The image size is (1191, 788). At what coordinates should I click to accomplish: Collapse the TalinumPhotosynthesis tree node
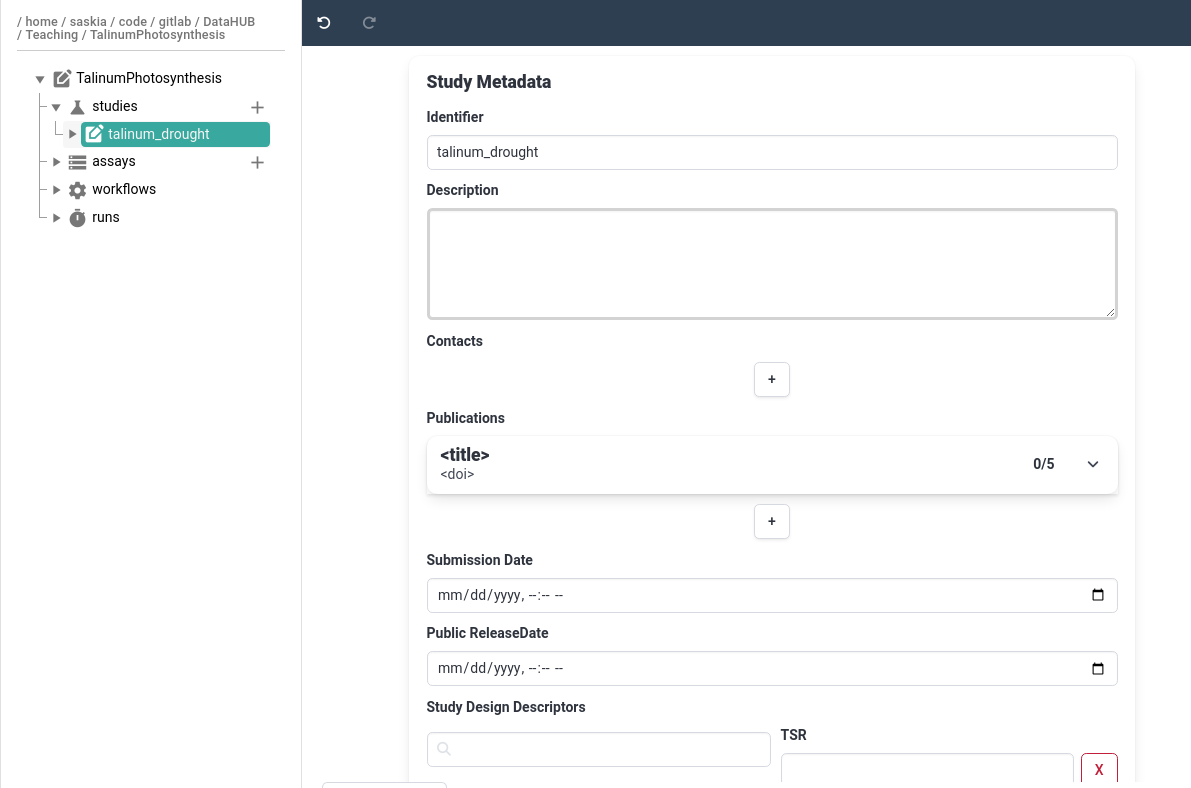[40, 79]
